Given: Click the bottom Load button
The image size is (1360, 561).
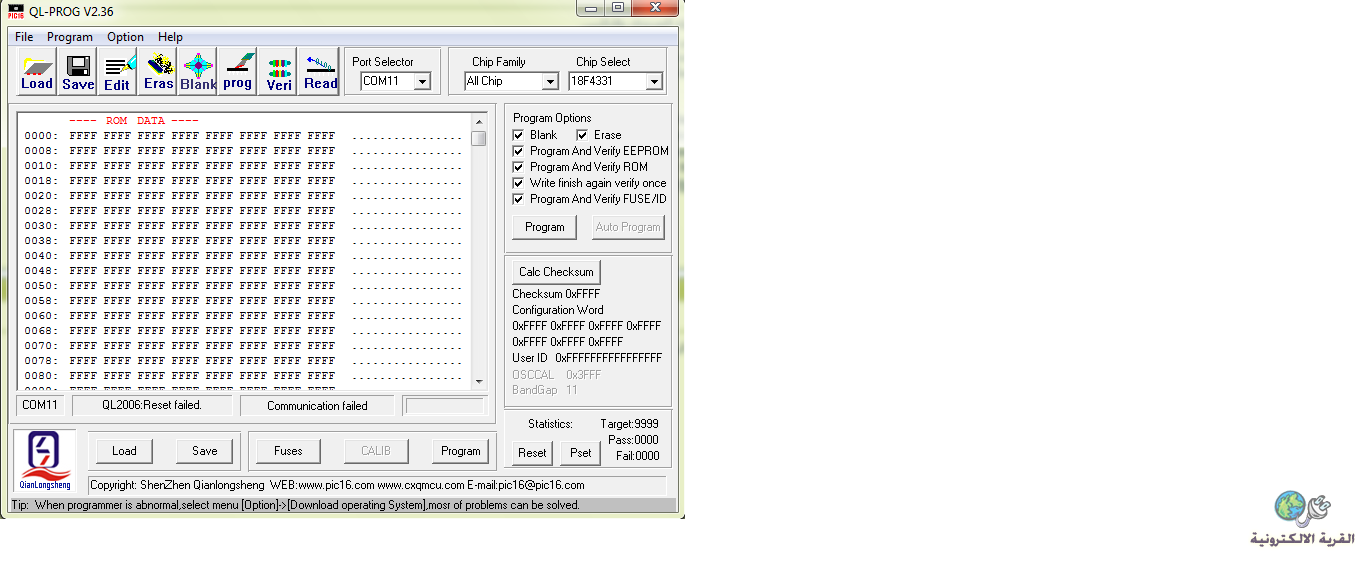Looking at the screenshot, I should pos(124,451).
